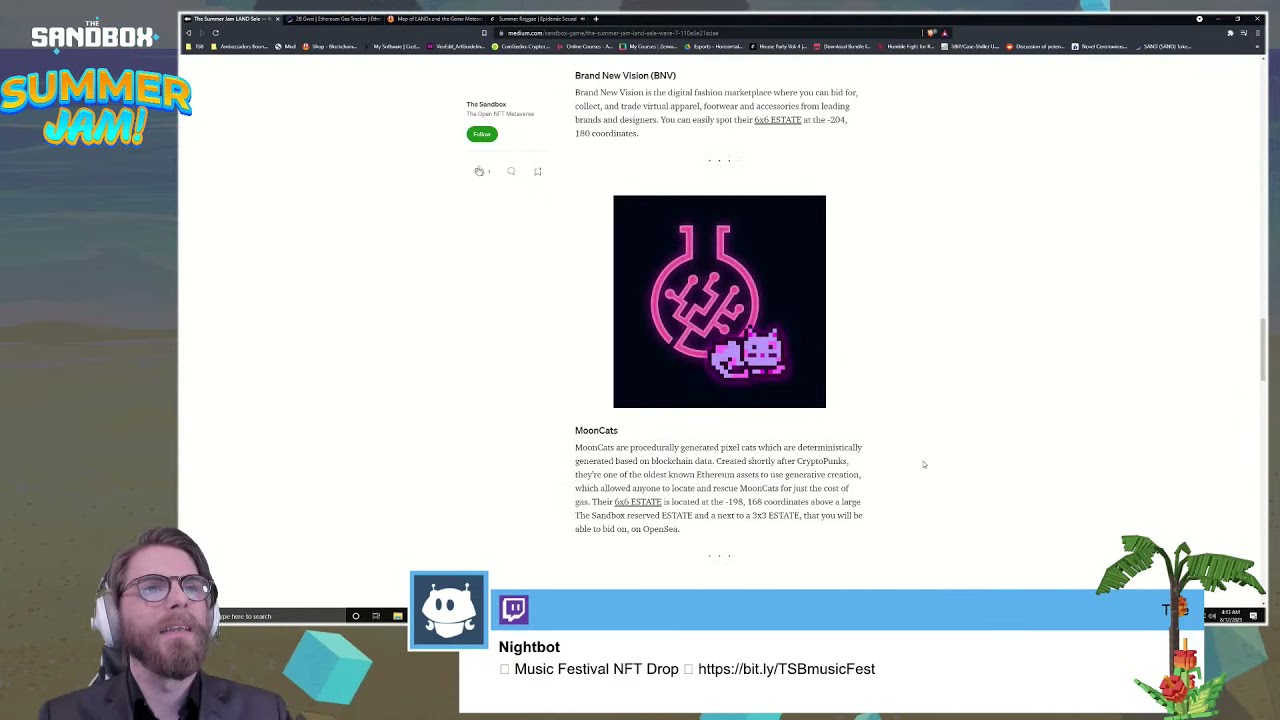Switch to the Ethereum Gas Tracker tab
This screenshot has width=1280, height=720.
coord(333,19)
